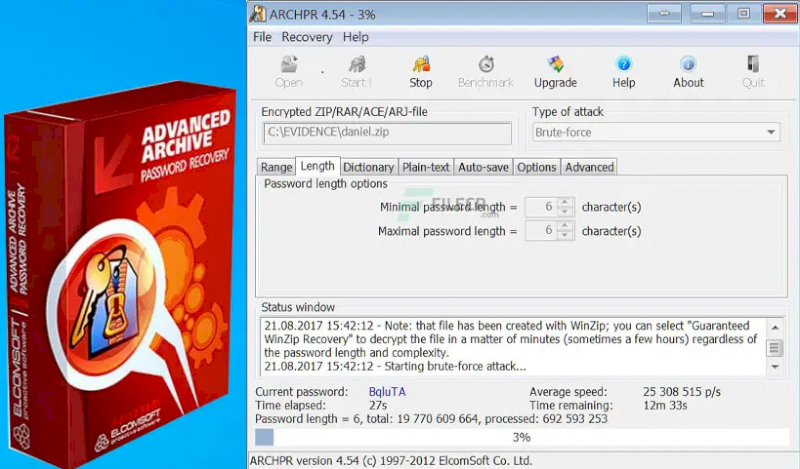
Task: Switch to the Options tab
Action: pos(536,167)
